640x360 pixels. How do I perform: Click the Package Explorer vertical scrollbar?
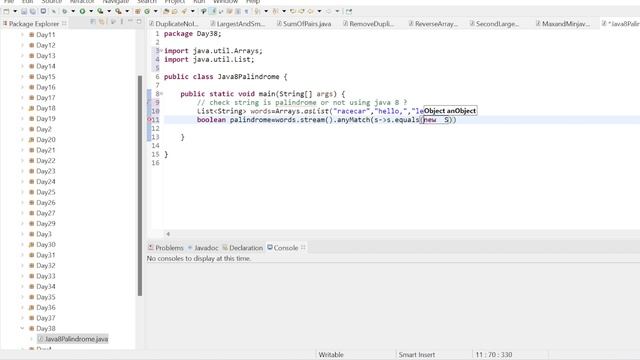point(140,186)
